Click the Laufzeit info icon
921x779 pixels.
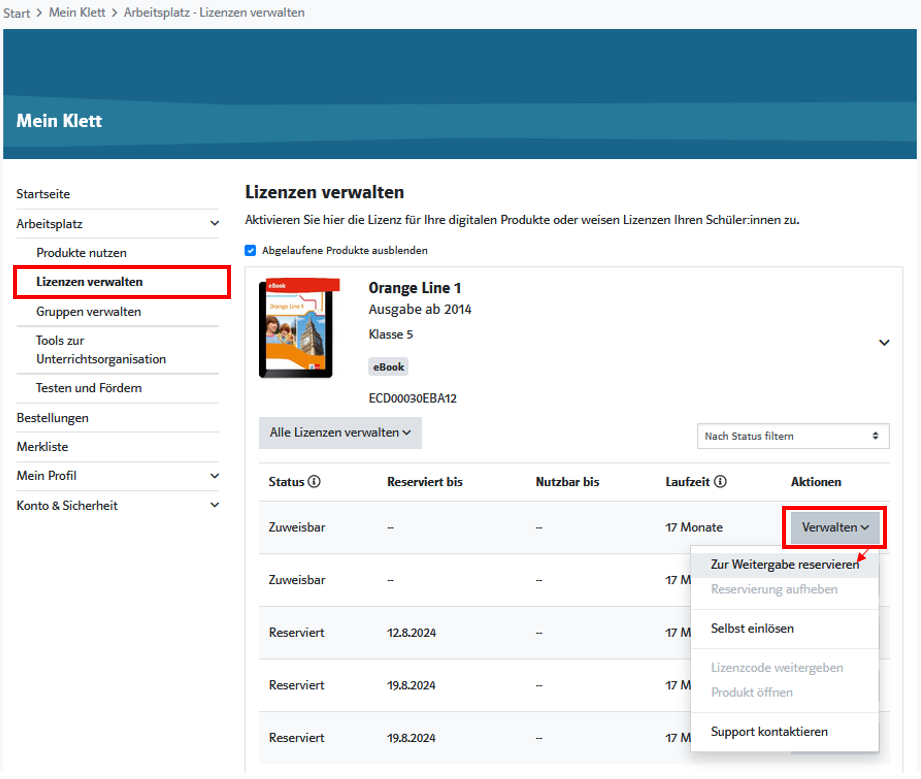point(720,482)
